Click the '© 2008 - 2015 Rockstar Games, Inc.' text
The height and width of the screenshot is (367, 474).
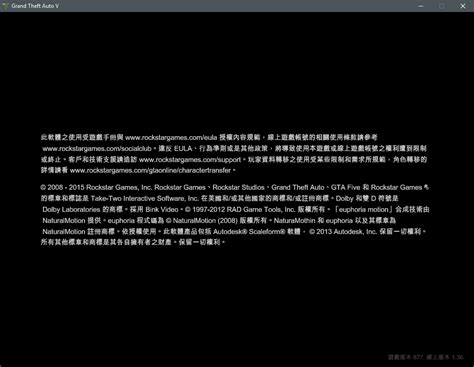(x=96, y=187)
